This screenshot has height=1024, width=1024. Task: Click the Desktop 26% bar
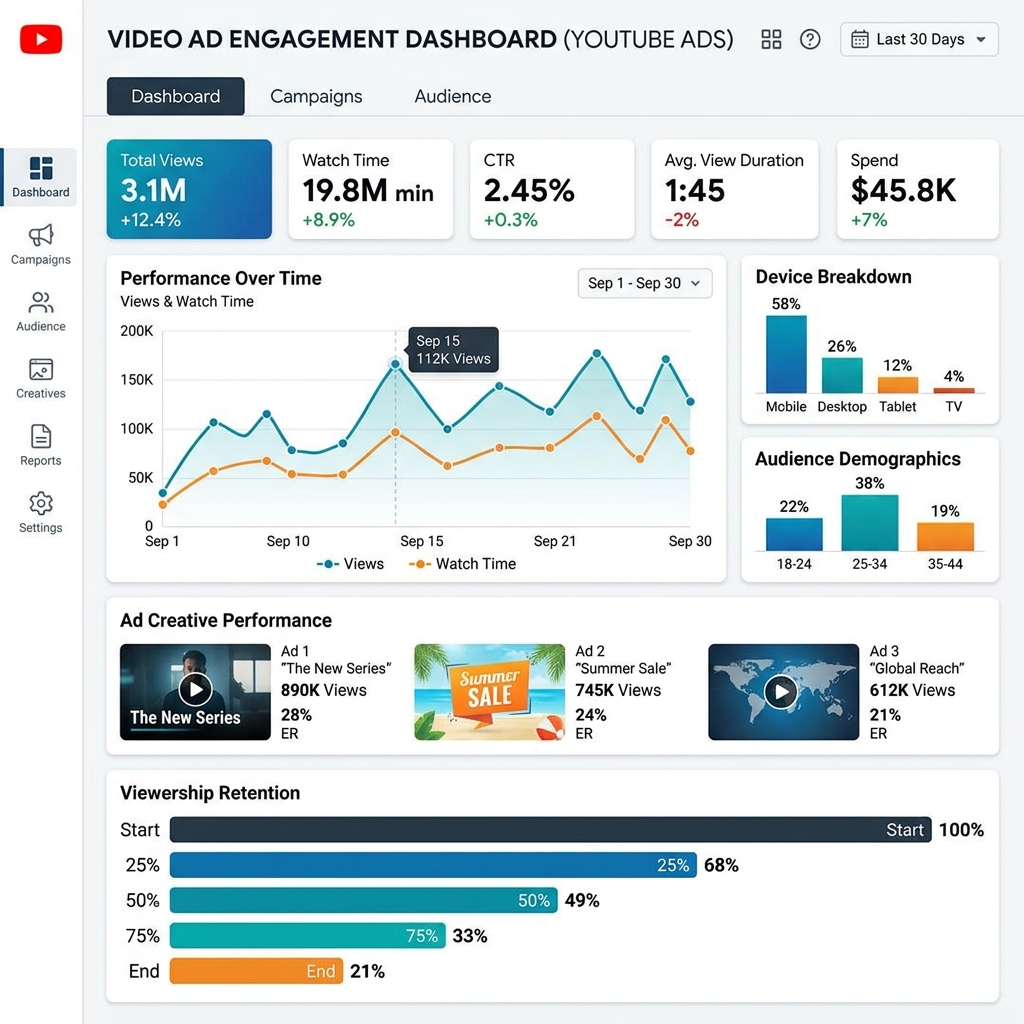click(842, 376)
